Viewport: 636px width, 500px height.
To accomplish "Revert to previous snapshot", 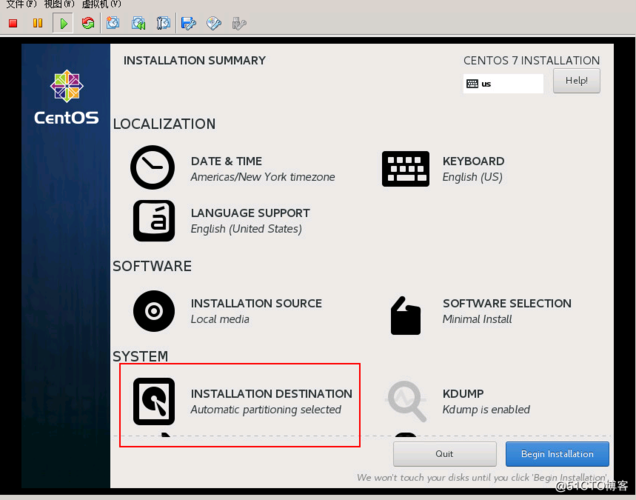I will (138, 23).
